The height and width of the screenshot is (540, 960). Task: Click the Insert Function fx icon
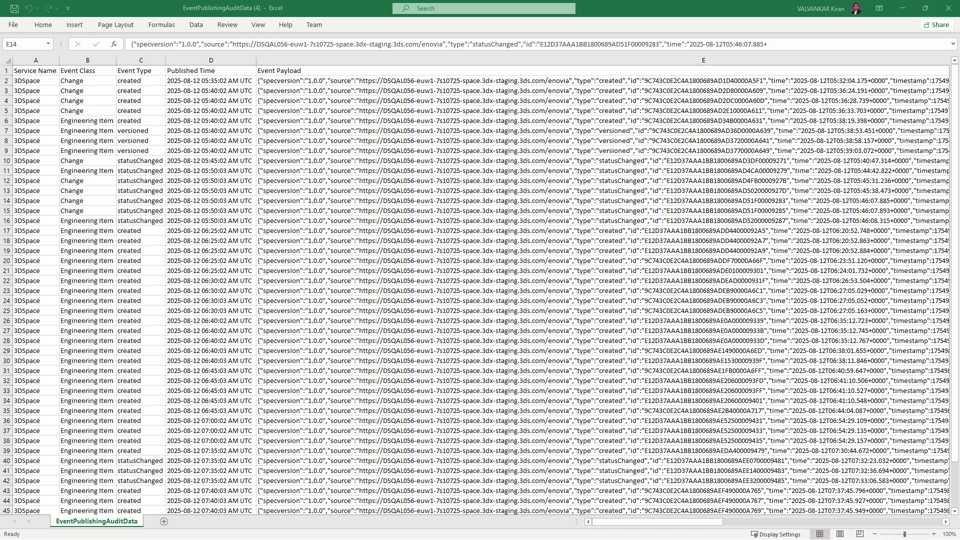[x=114, y=44]
